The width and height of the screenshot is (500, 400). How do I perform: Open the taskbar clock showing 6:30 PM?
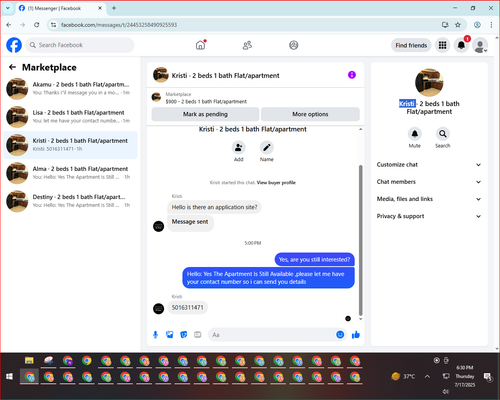point(465,376)
